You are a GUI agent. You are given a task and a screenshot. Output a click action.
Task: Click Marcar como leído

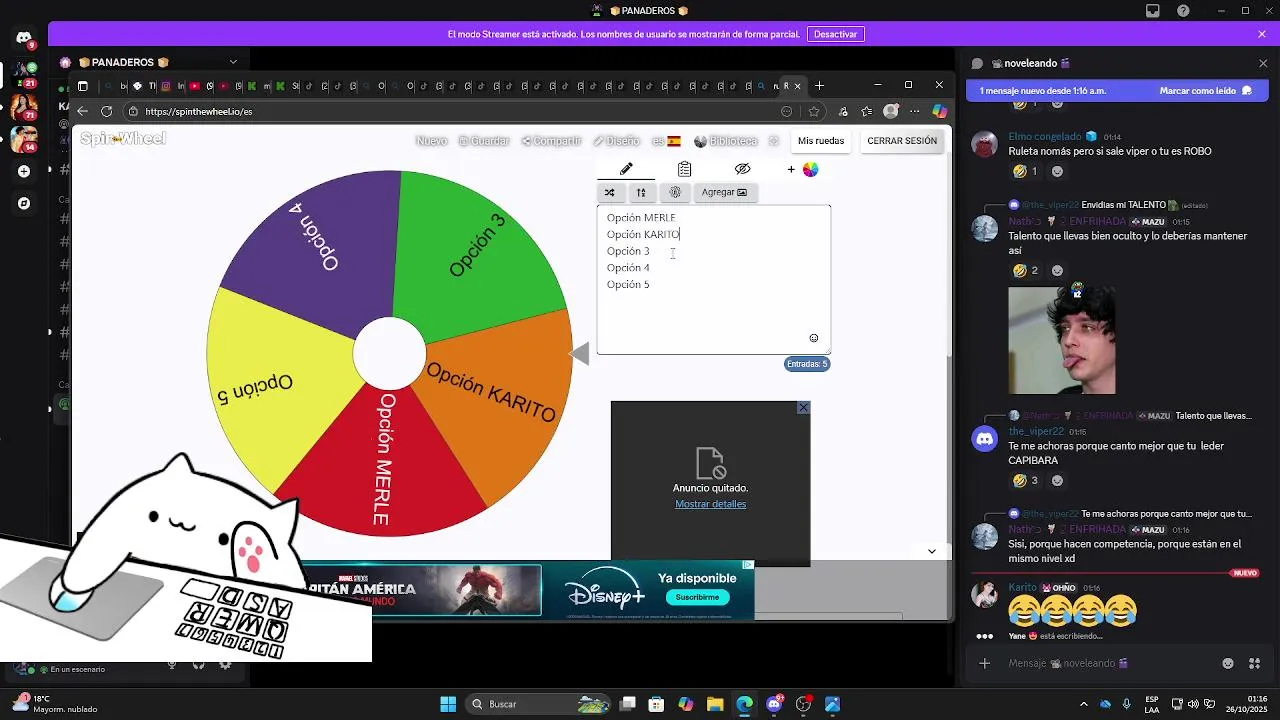pyautogui.click(x=1206, y=91)
